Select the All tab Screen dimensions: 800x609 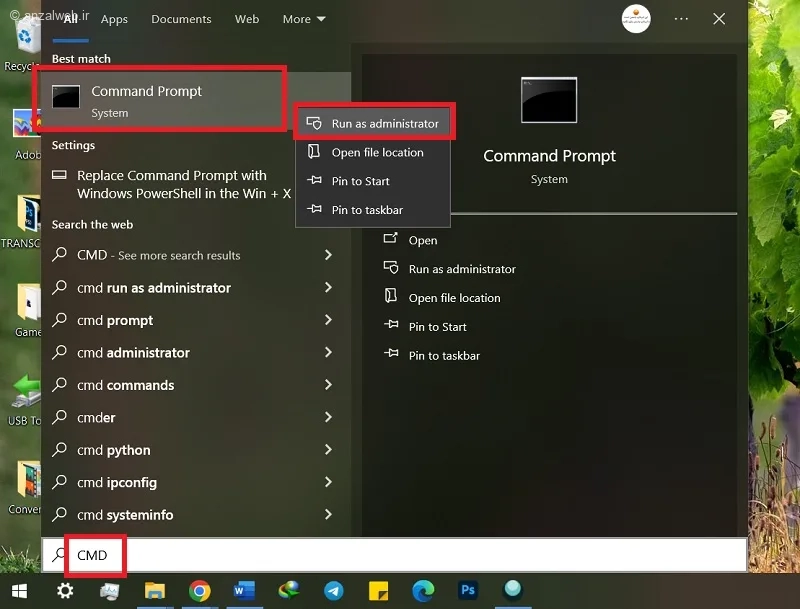pos(70,19)
